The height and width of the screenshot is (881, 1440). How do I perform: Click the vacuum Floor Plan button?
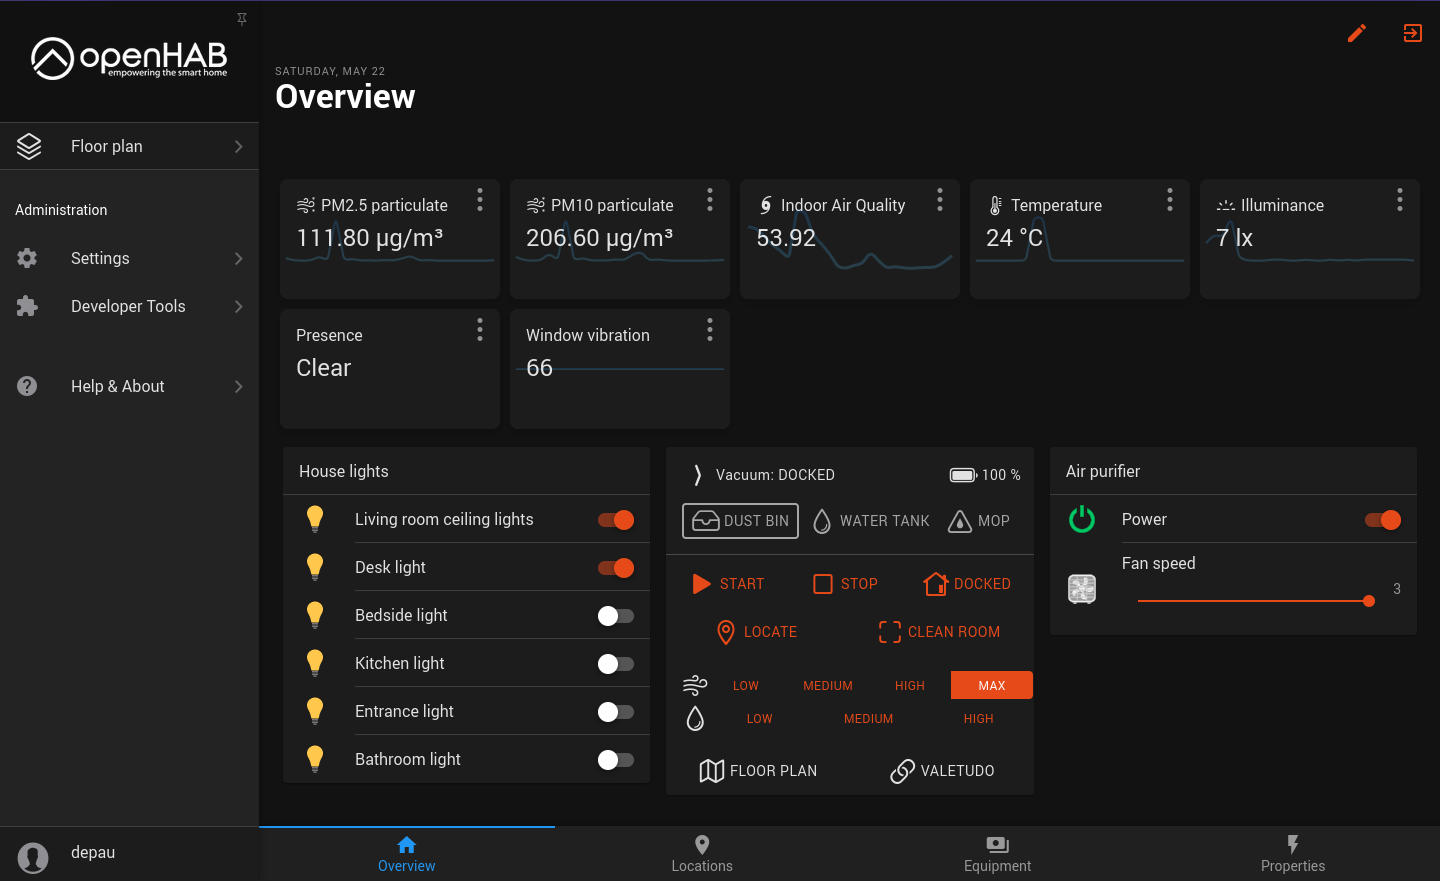tap(759, 771)
